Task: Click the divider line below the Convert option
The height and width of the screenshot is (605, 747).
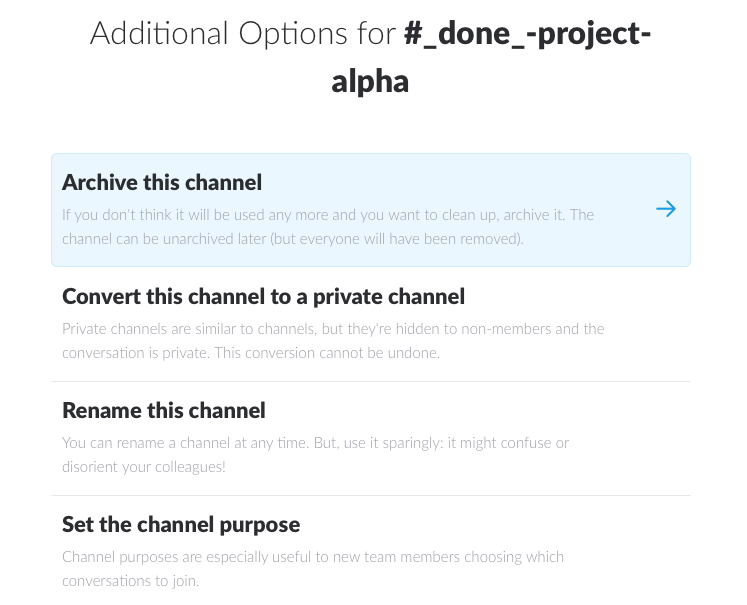Action: point(371,381)
